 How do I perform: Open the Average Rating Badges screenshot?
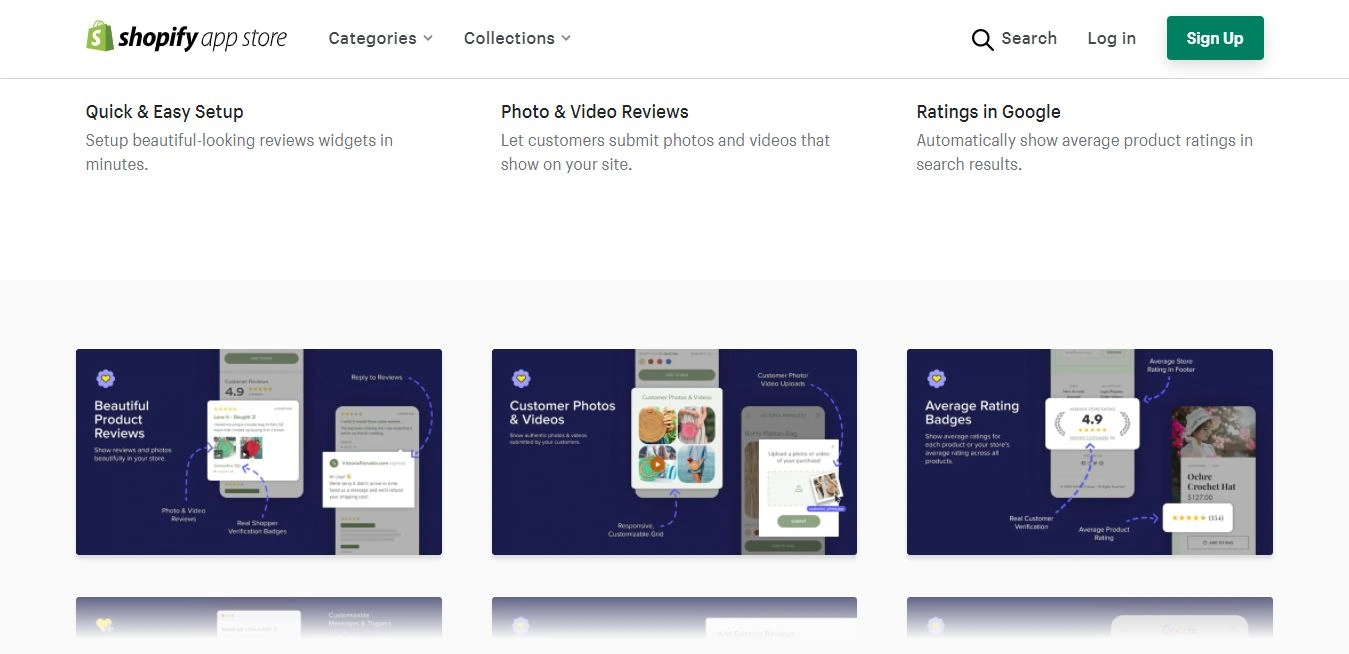click(1090, 452)
